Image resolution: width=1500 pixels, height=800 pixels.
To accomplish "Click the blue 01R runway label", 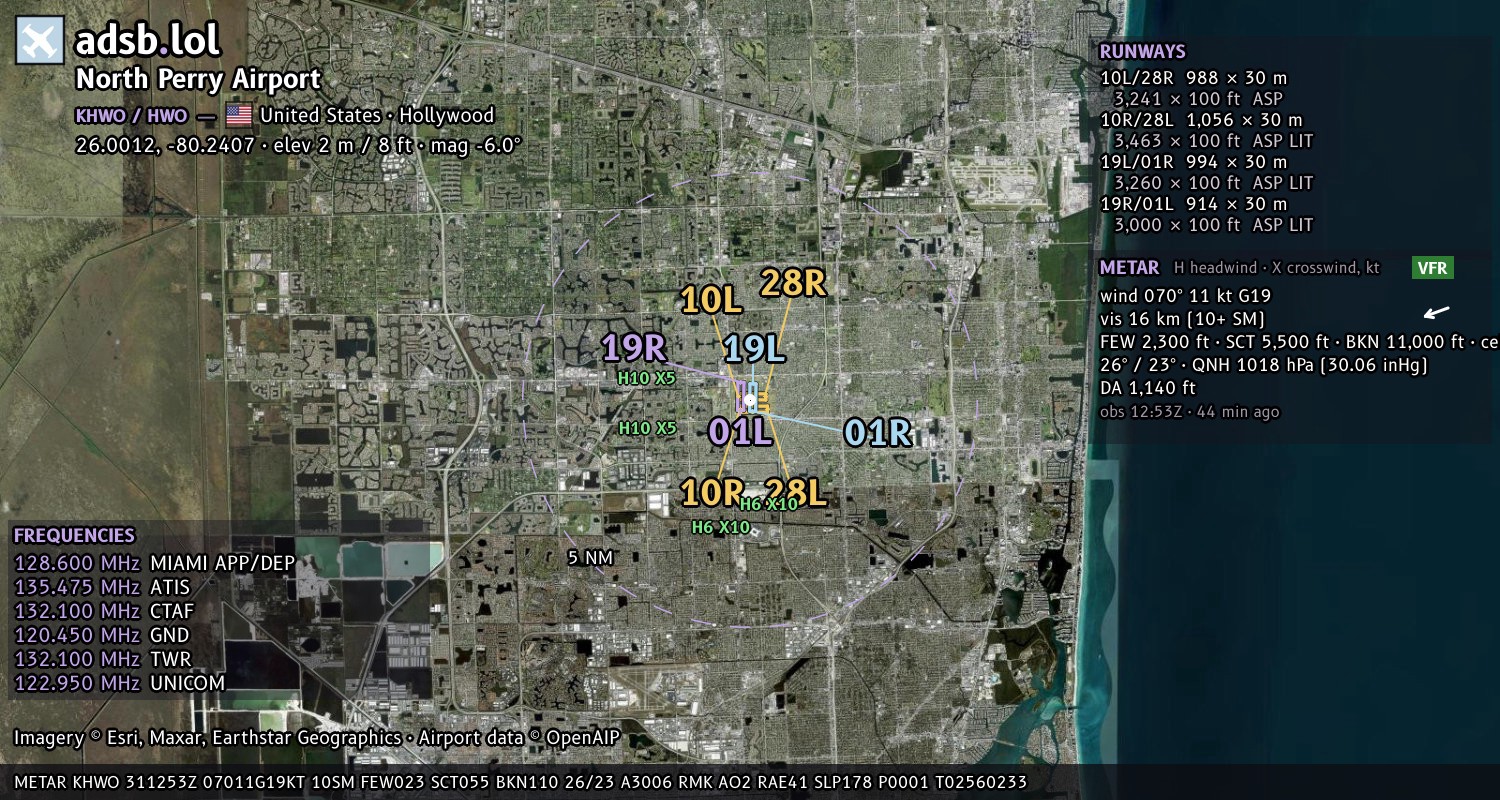I will click(x=878, y=432).
